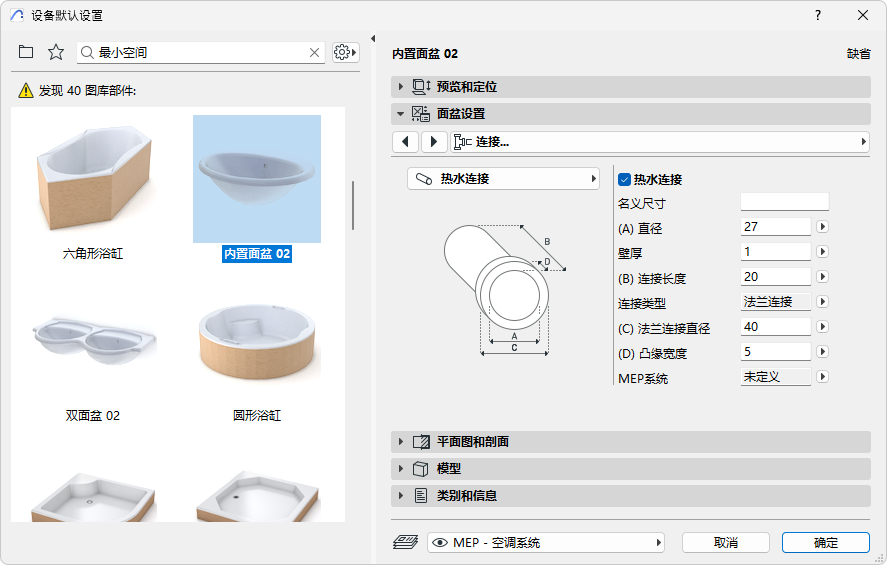Open the MEP系统 未定义 dropdown

[x=823, y=377]
